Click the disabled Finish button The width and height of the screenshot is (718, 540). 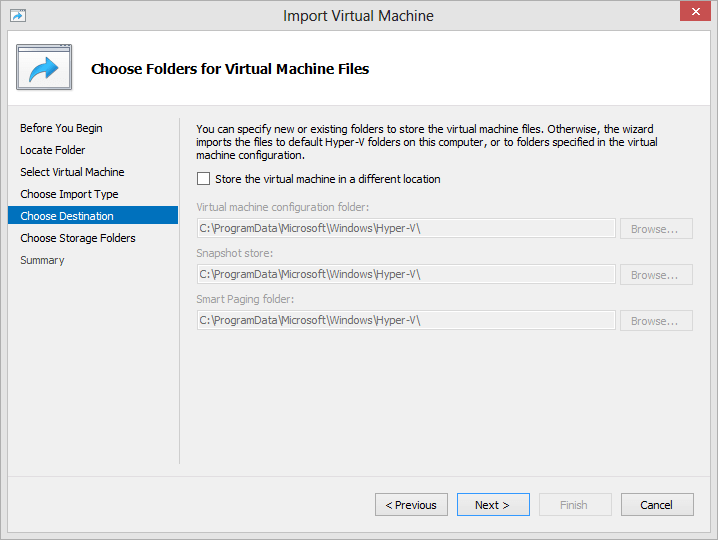coord(575,505)
